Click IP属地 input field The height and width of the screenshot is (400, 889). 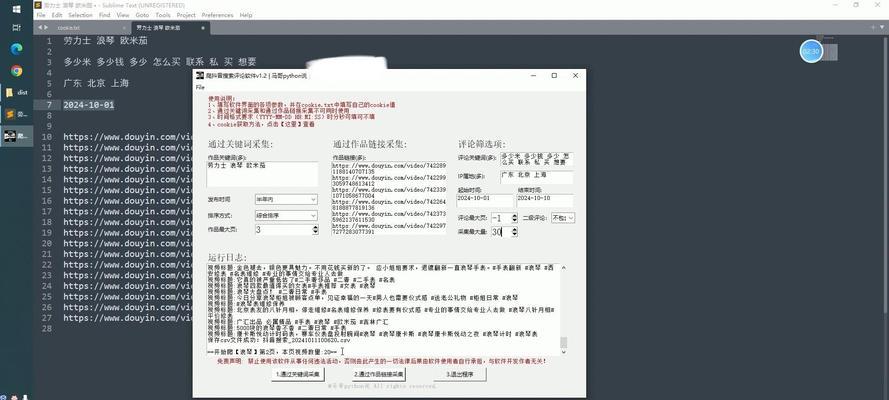536,178
